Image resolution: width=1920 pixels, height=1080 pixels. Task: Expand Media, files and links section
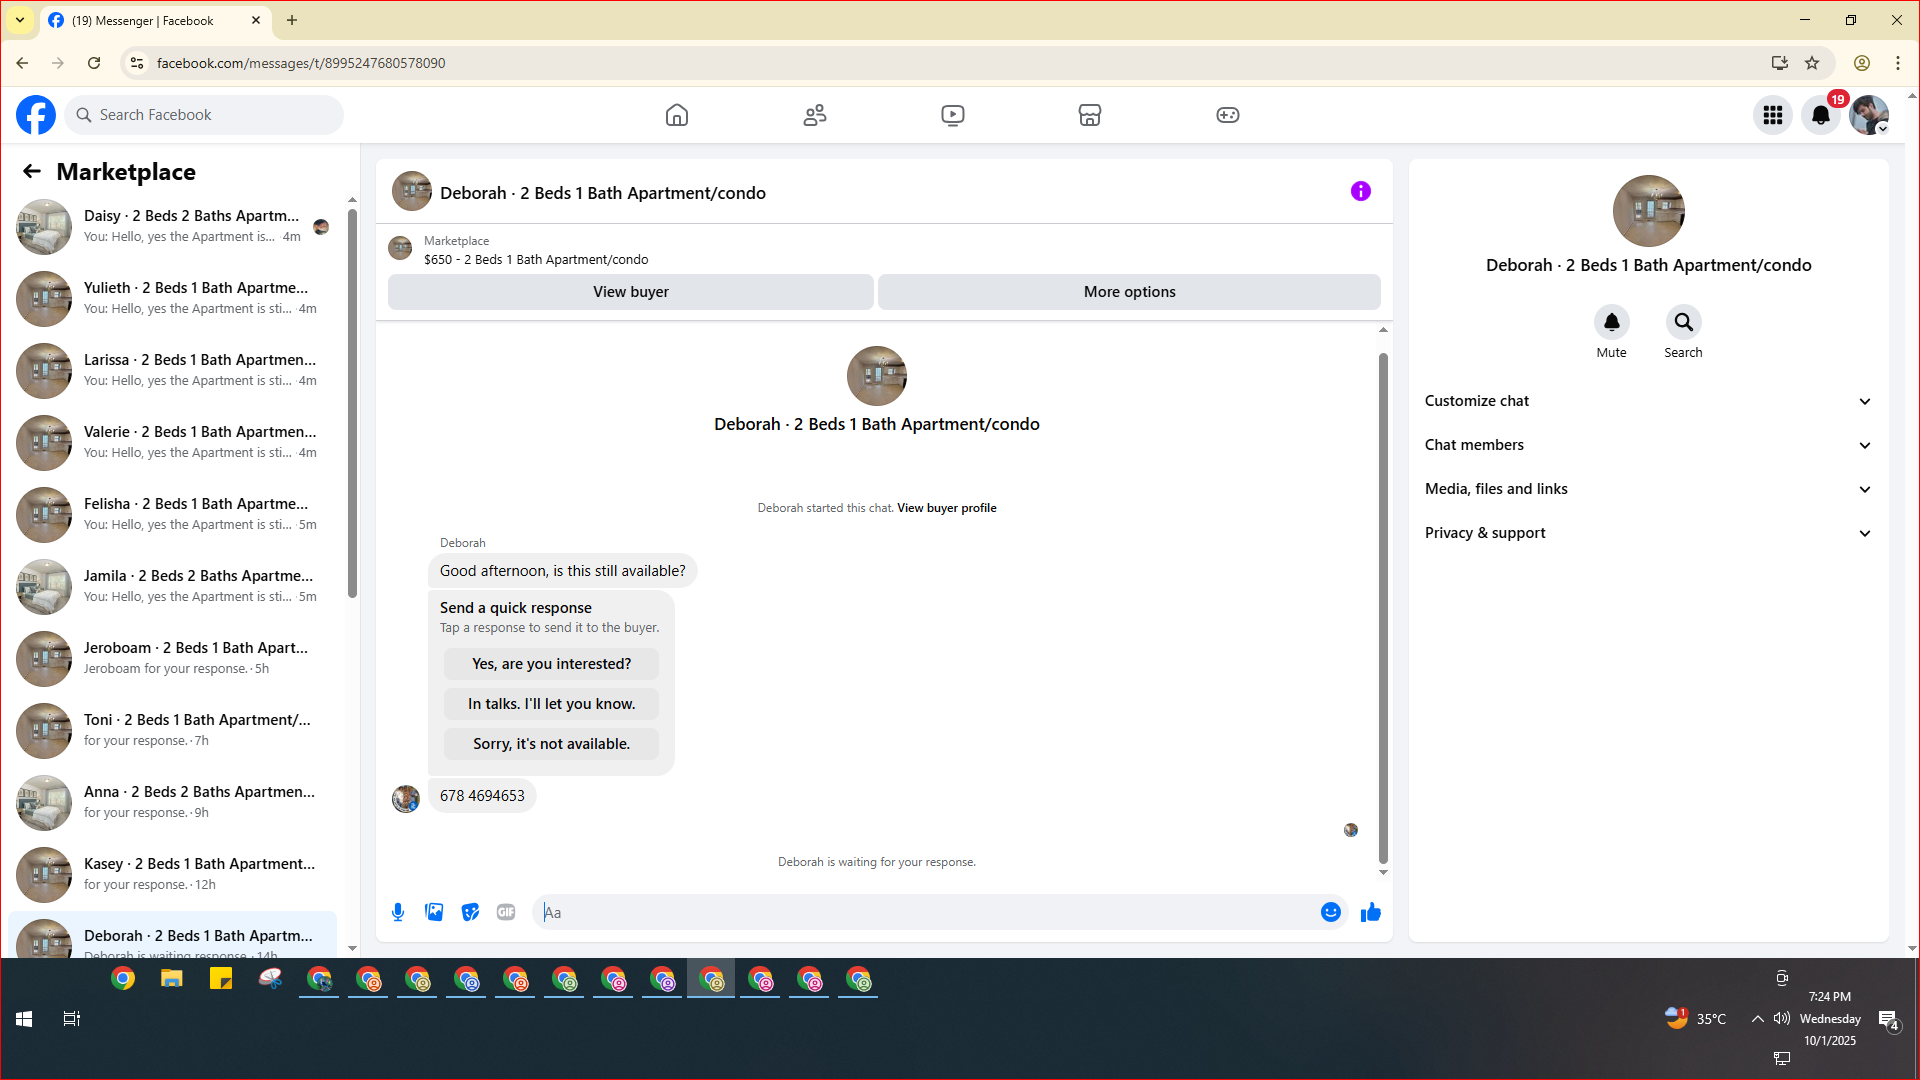1649,489
